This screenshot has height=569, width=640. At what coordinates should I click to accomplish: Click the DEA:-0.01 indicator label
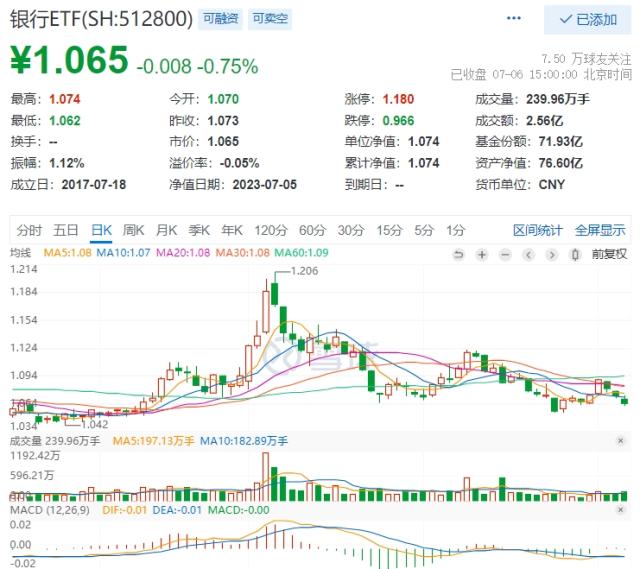(177, 510)
